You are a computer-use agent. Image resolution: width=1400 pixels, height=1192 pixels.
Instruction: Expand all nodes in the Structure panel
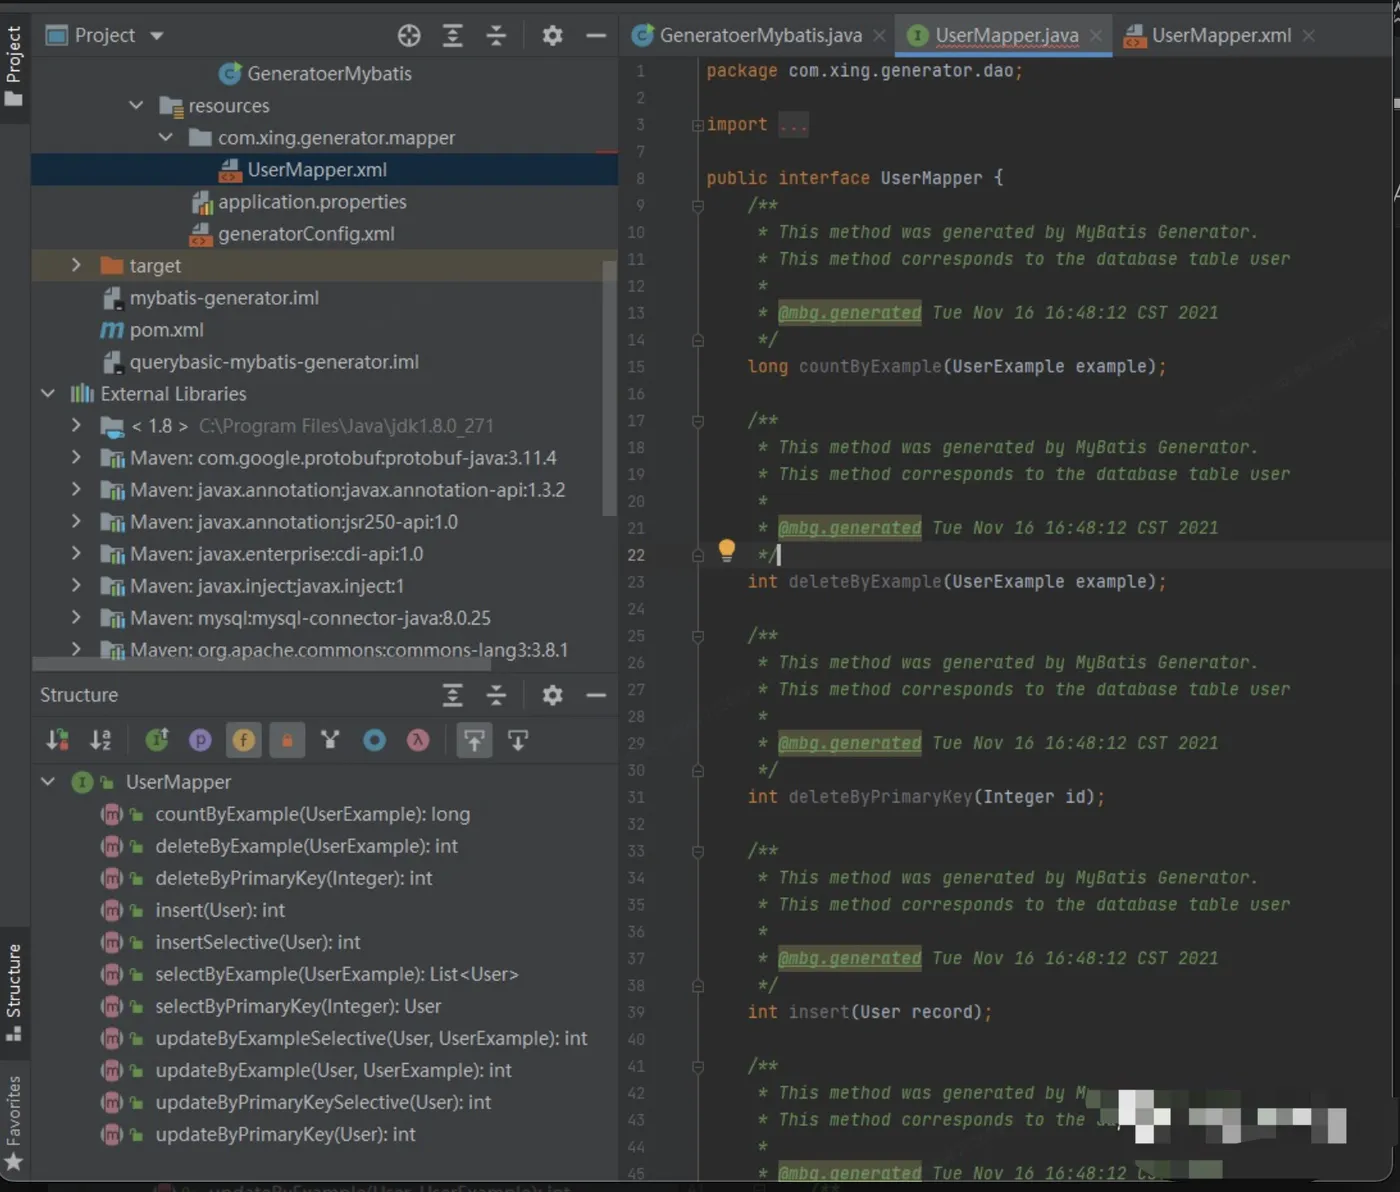click(x=453, y=695)
